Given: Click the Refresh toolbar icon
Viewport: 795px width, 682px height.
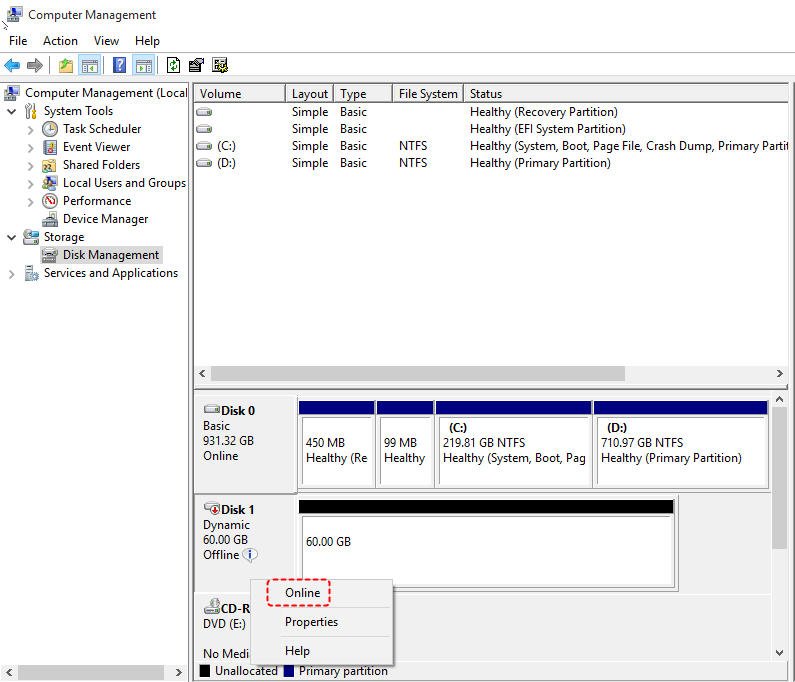Looking at the screenshot, I should pyautogui.click(x=173, y=65).
